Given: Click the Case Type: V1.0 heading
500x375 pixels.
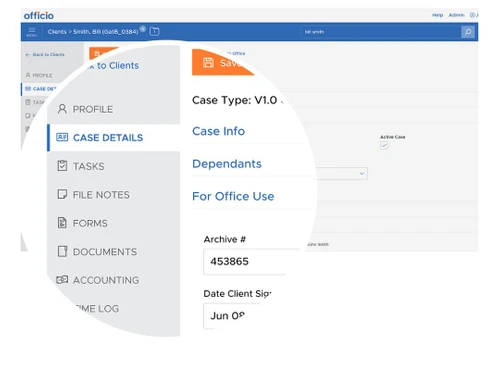Looking at the screenshot, I should [234, 100].
